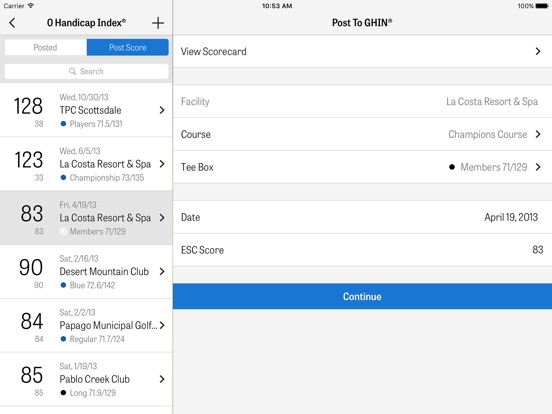Click the Search input field
This screenshot has height=414, width=552.
(86, 71)
